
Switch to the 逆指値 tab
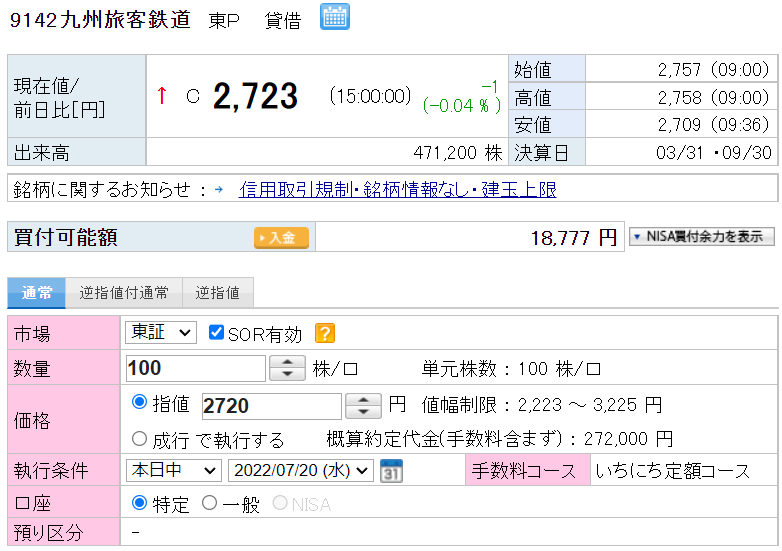click(217, 293)
